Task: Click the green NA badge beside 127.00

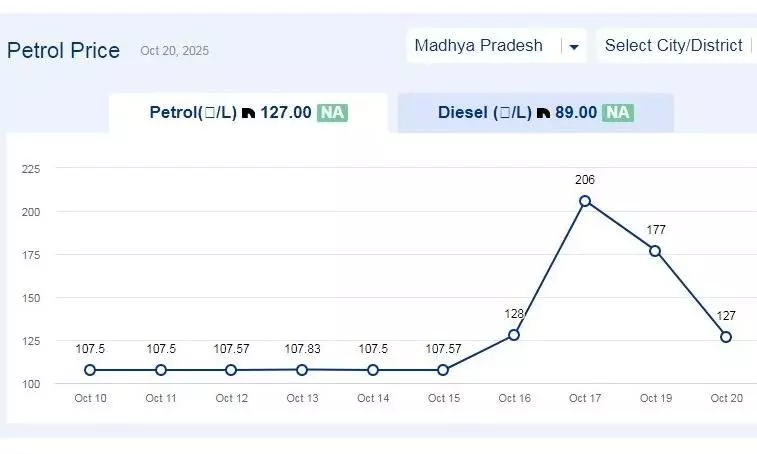Action: [333, 113]
